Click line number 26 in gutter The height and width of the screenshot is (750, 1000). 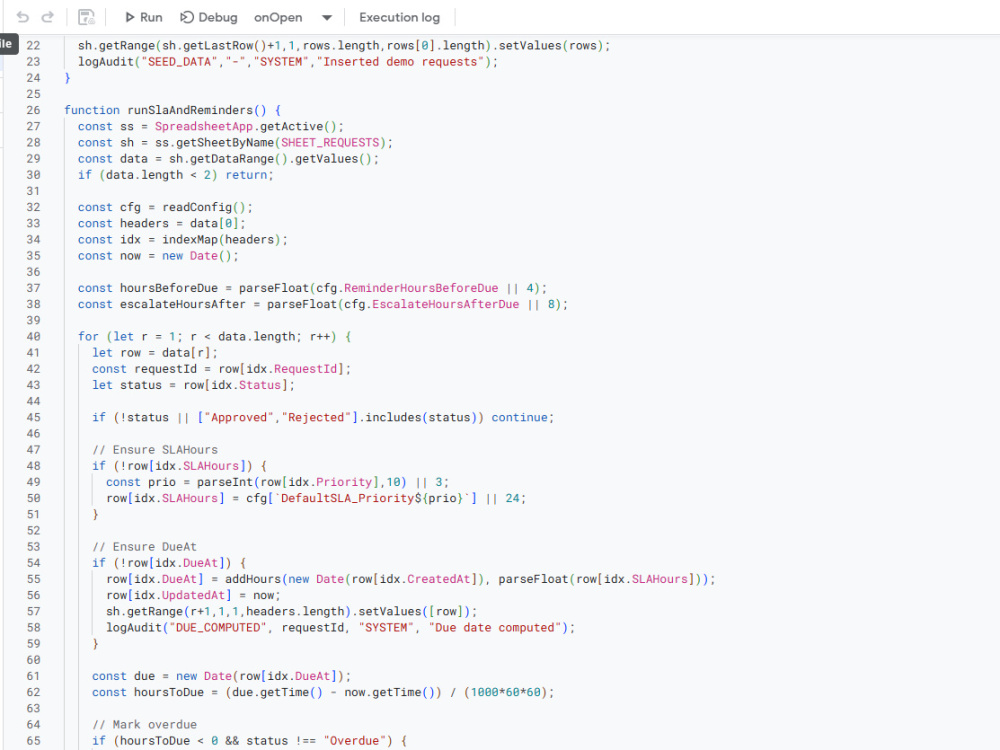[x=33, y=110]
